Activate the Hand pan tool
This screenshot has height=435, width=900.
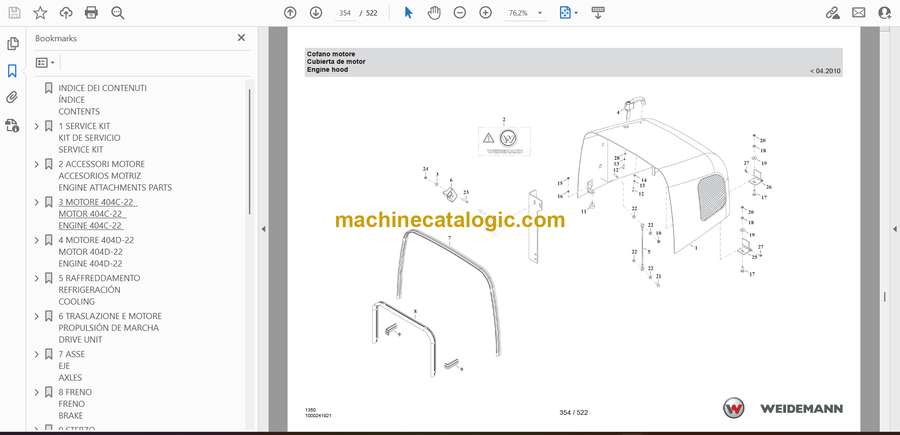pyautogui.click(x=435, y=13)
